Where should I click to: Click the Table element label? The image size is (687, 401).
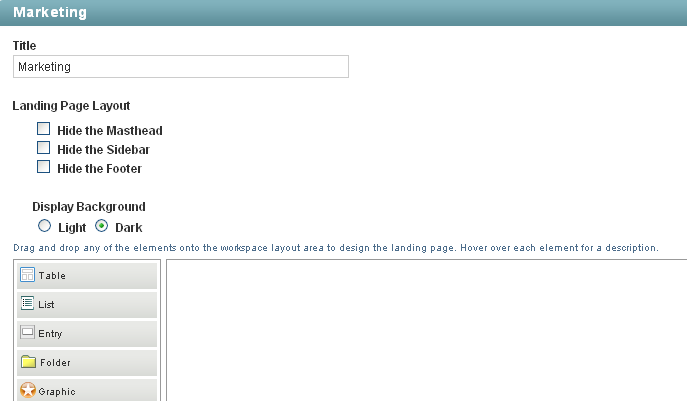click(52, 276)
